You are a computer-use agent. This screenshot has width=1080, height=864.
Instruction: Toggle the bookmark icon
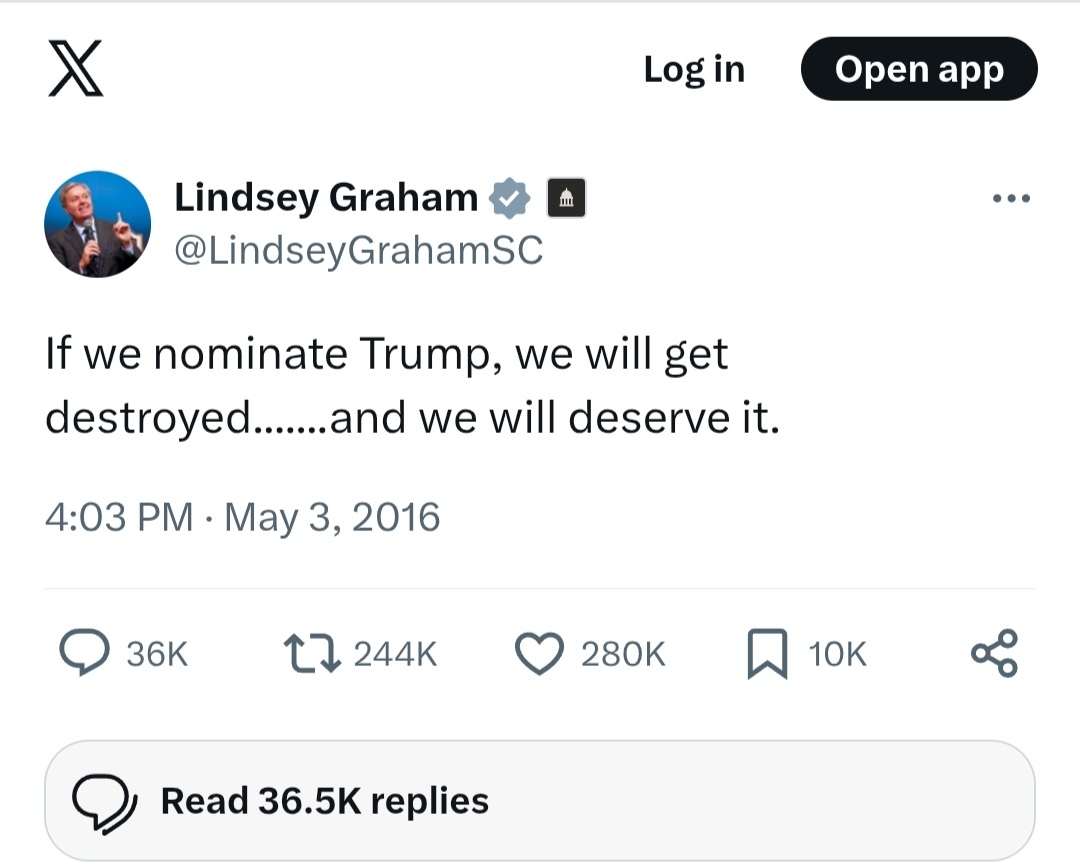(765, 653)
